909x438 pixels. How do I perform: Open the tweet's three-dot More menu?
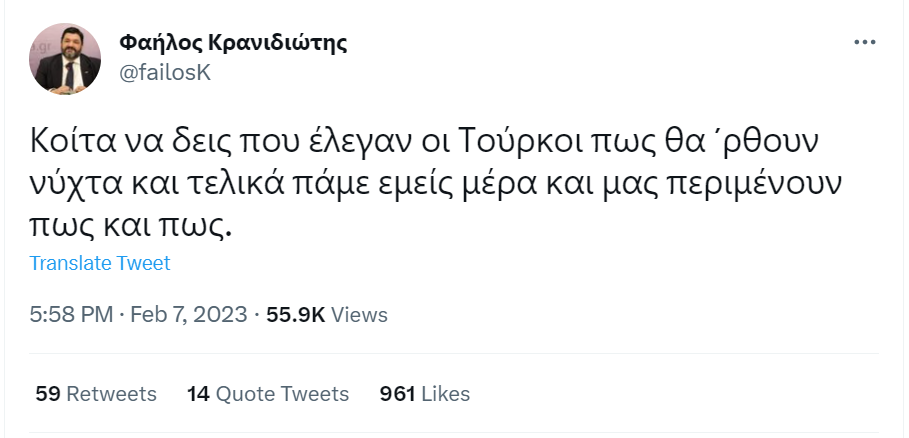864,43
